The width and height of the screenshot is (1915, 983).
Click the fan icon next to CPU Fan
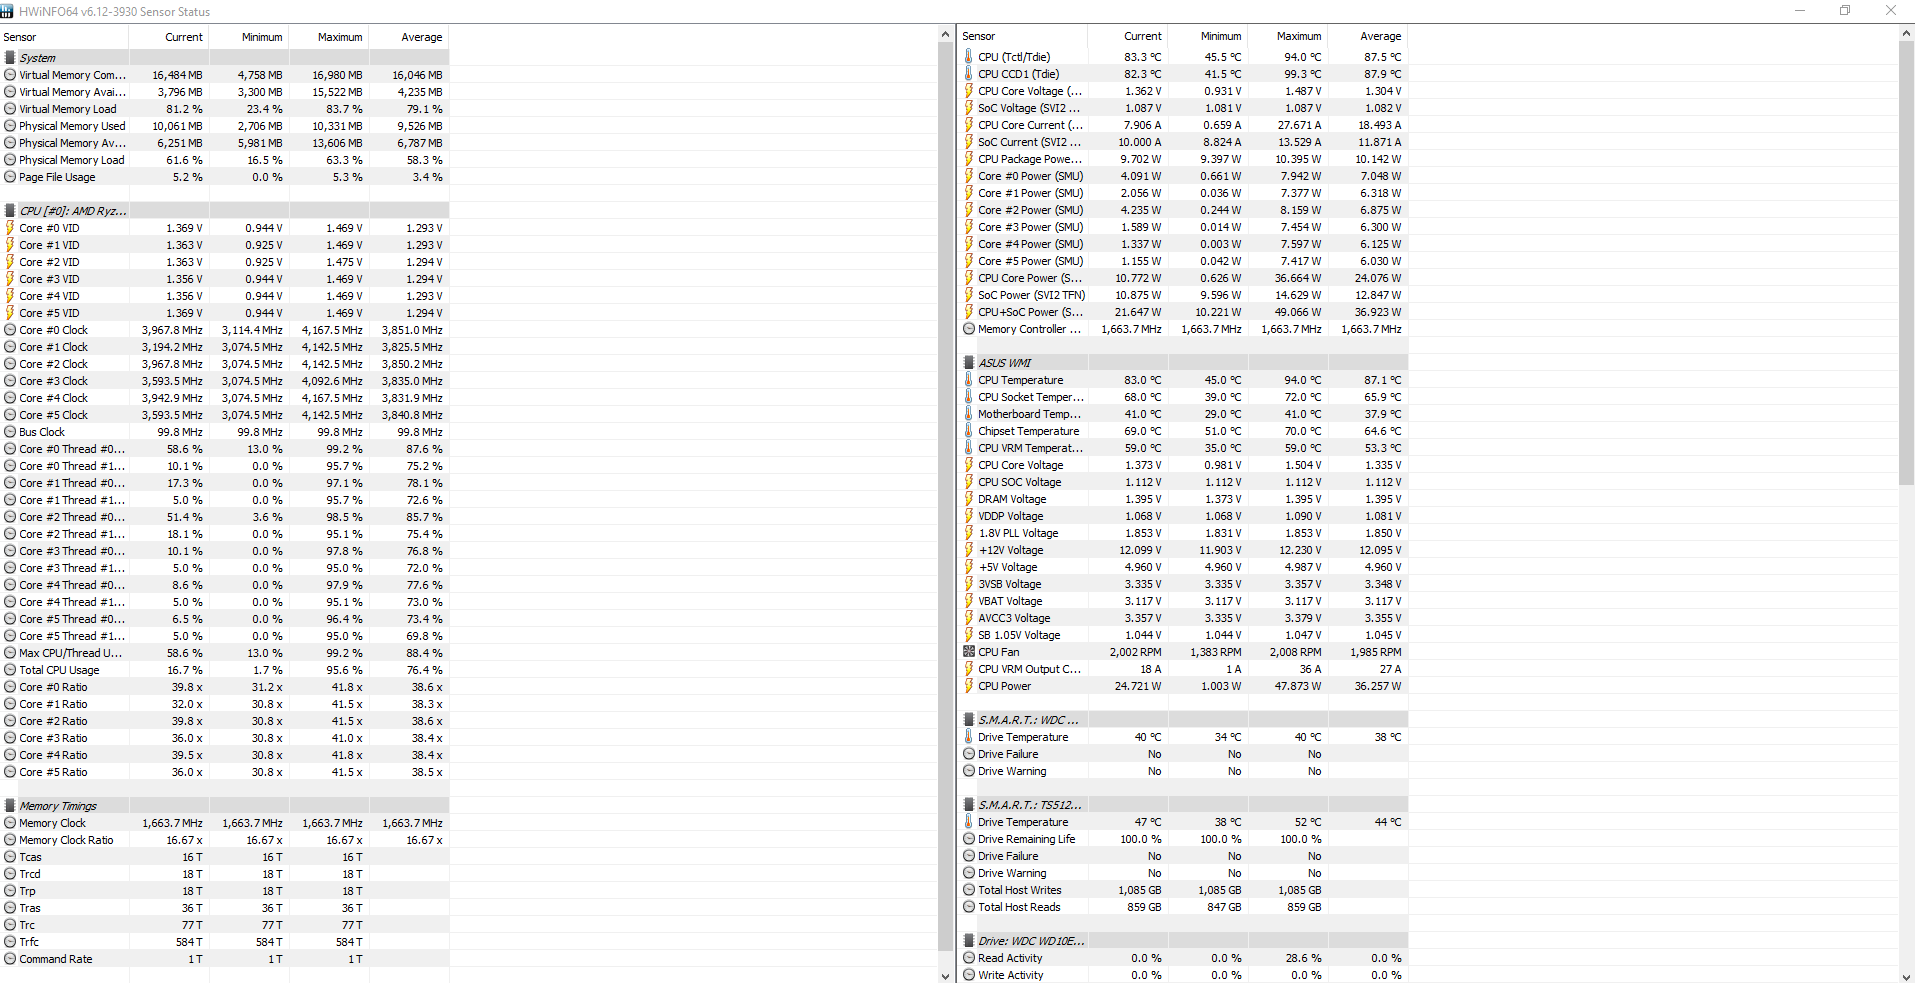point(968,652)
